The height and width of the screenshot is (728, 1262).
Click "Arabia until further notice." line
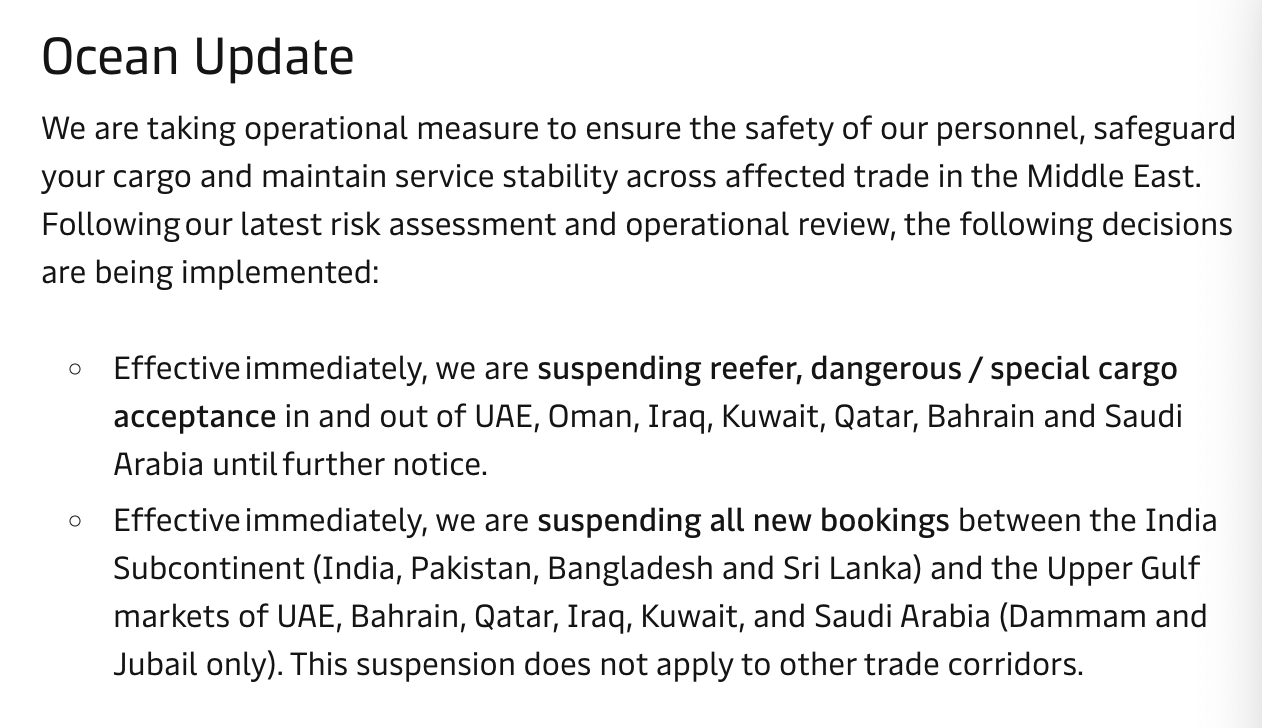coord(300,464)
